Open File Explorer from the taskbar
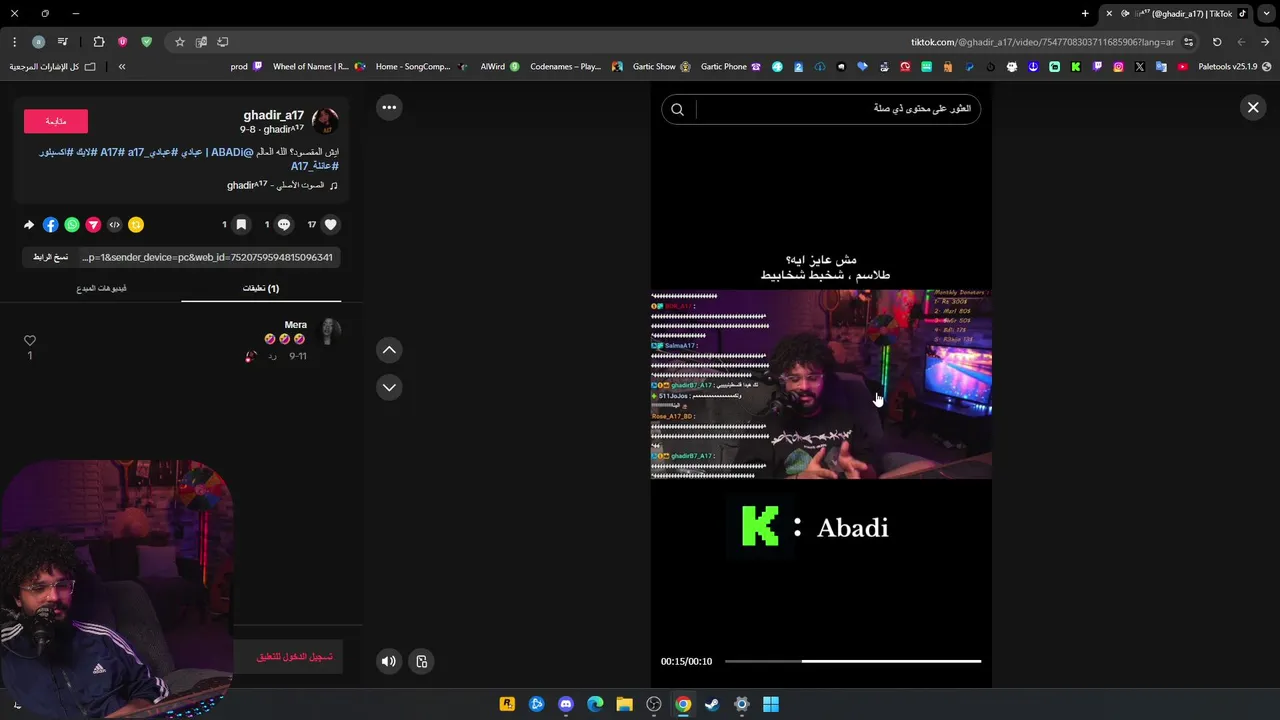Image resolution: width=1280 pixels, height=720 pixels. click(624, 704)
